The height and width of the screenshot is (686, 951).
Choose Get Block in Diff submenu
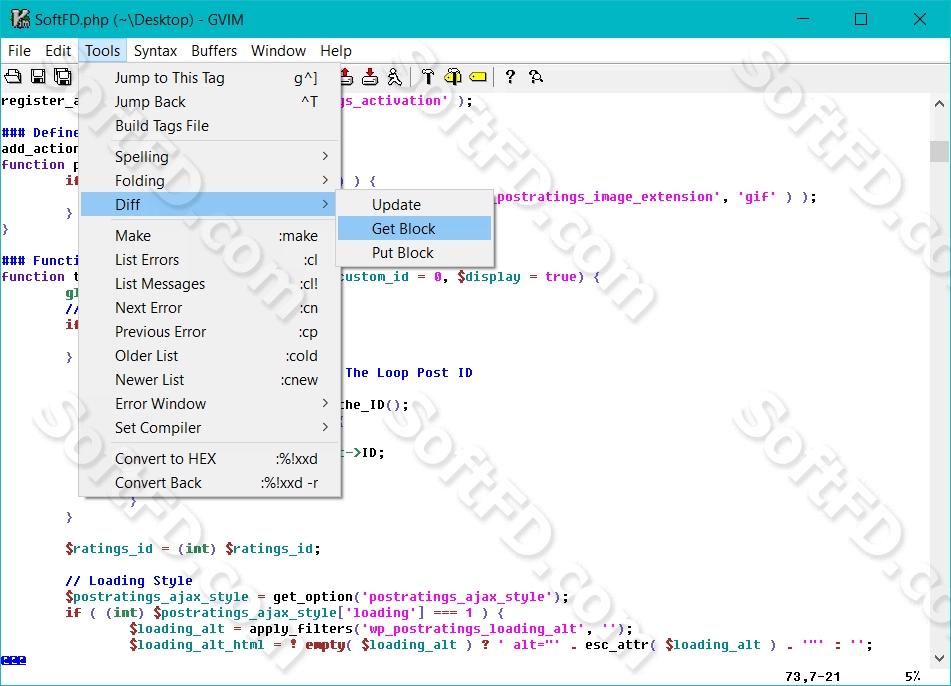point(415,229)
